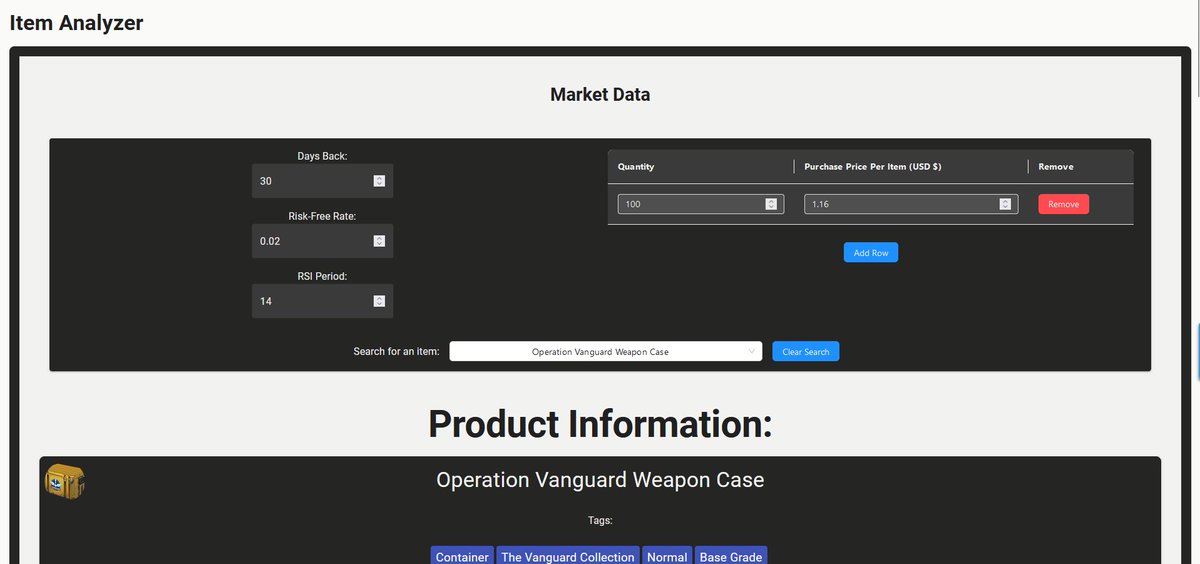The width and height of the screenshot is (1200, 564).
Task: Click the Days Back spinner control
Action: pyautogui.click(x=379, y=181)
